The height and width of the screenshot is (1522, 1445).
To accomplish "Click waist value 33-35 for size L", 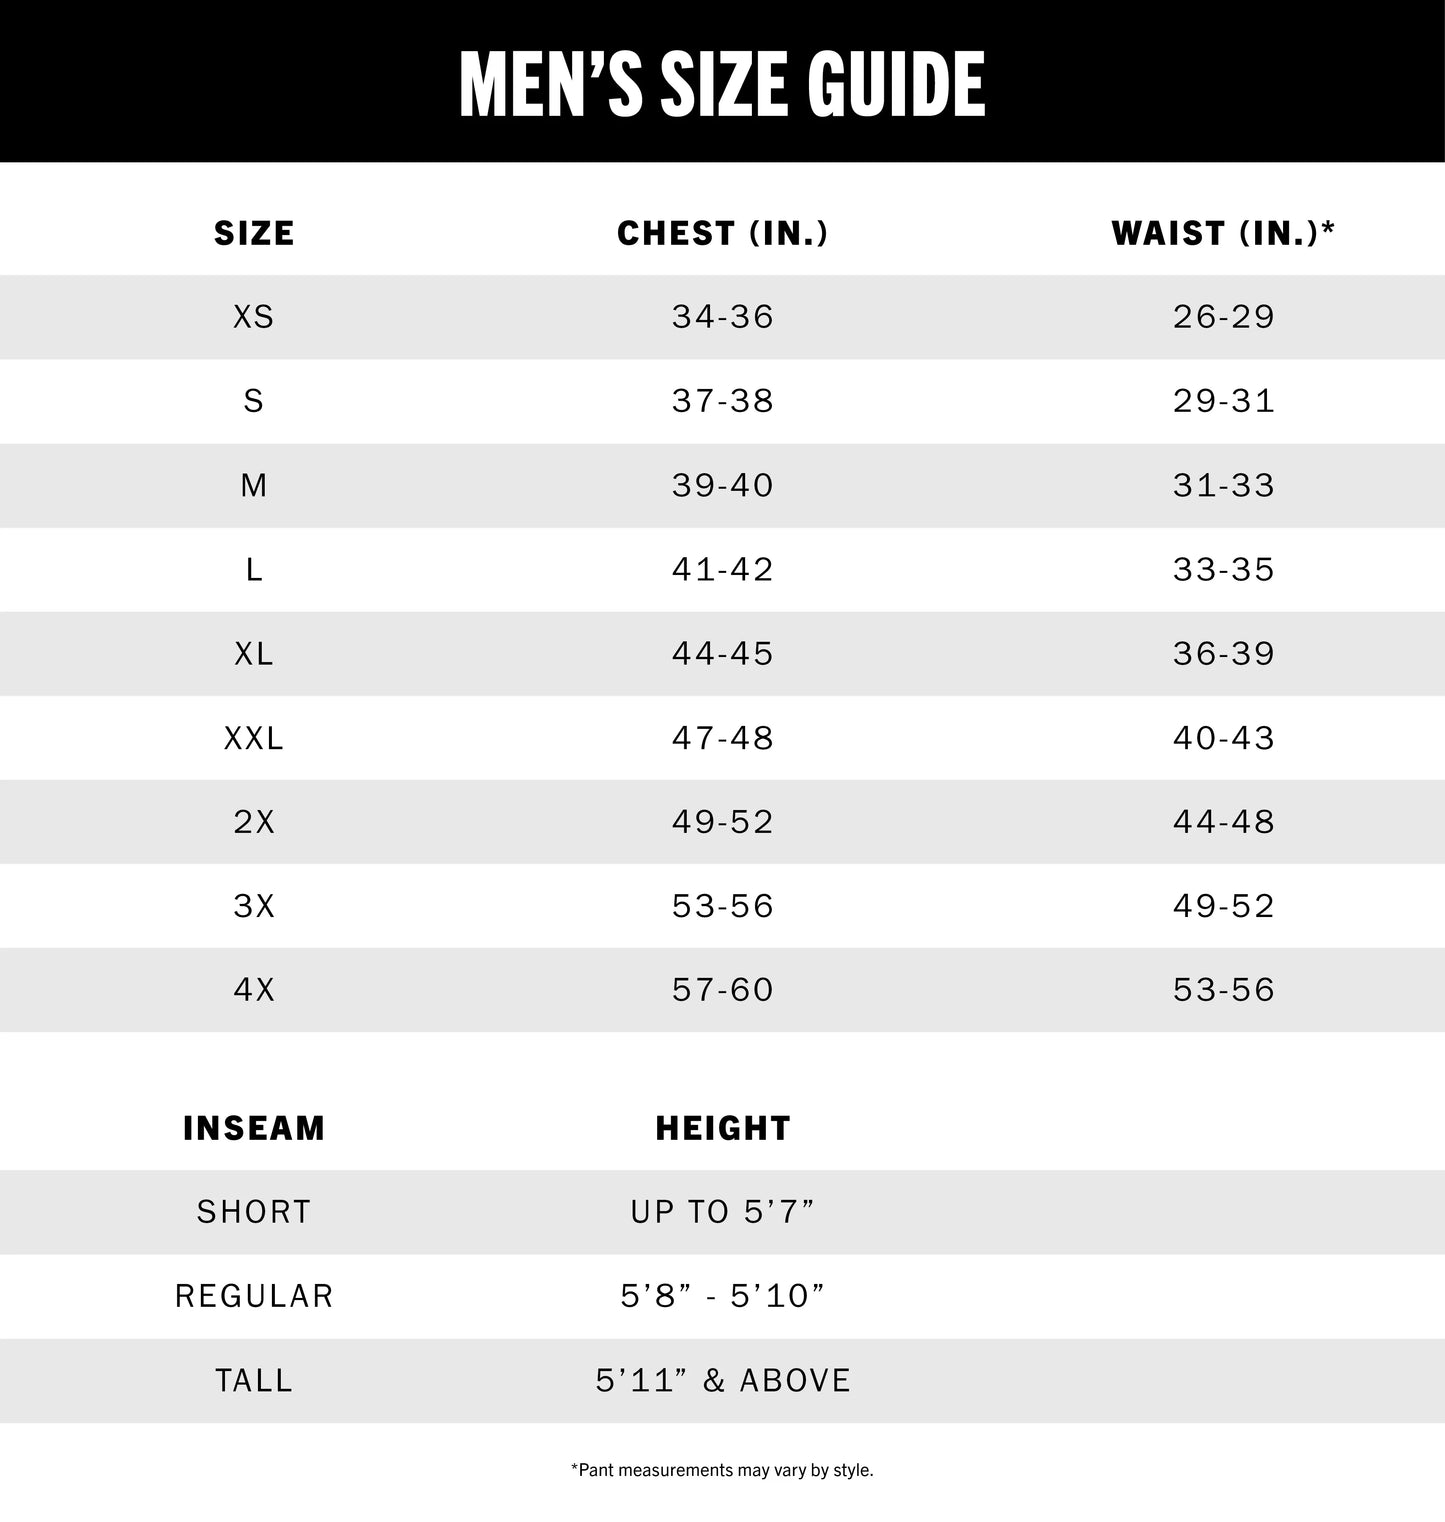I will [1223, 569].
